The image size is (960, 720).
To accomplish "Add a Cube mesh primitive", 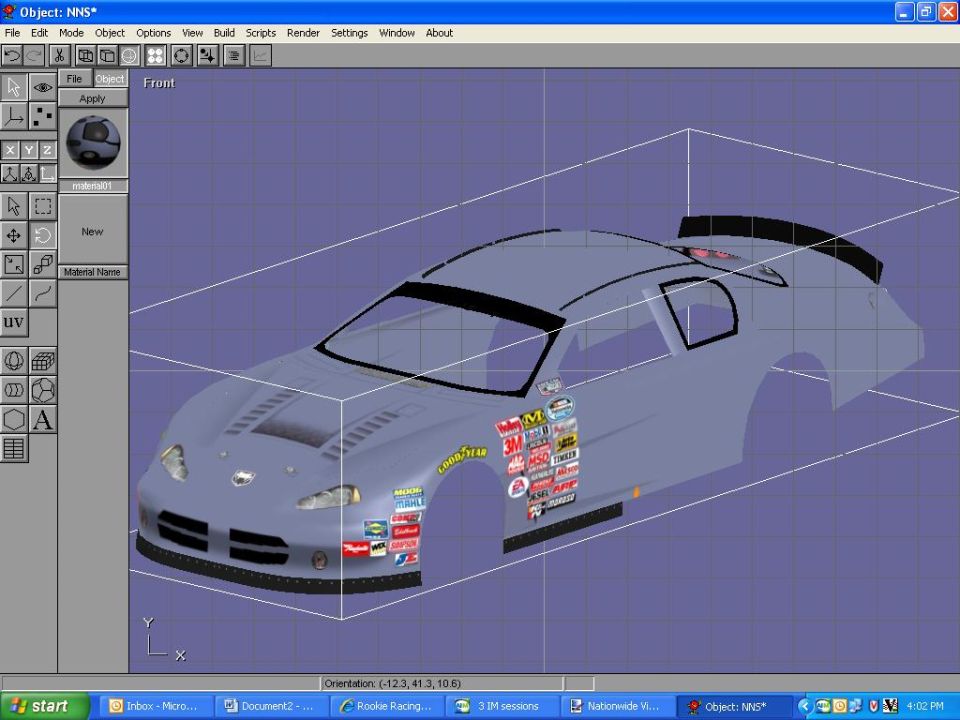I will tap(43, 361).
